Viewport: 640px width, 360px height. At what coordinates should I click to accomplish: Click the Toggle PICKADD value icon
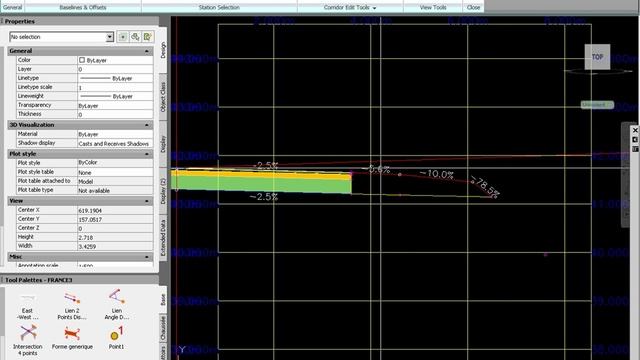(x=123, y=37)
